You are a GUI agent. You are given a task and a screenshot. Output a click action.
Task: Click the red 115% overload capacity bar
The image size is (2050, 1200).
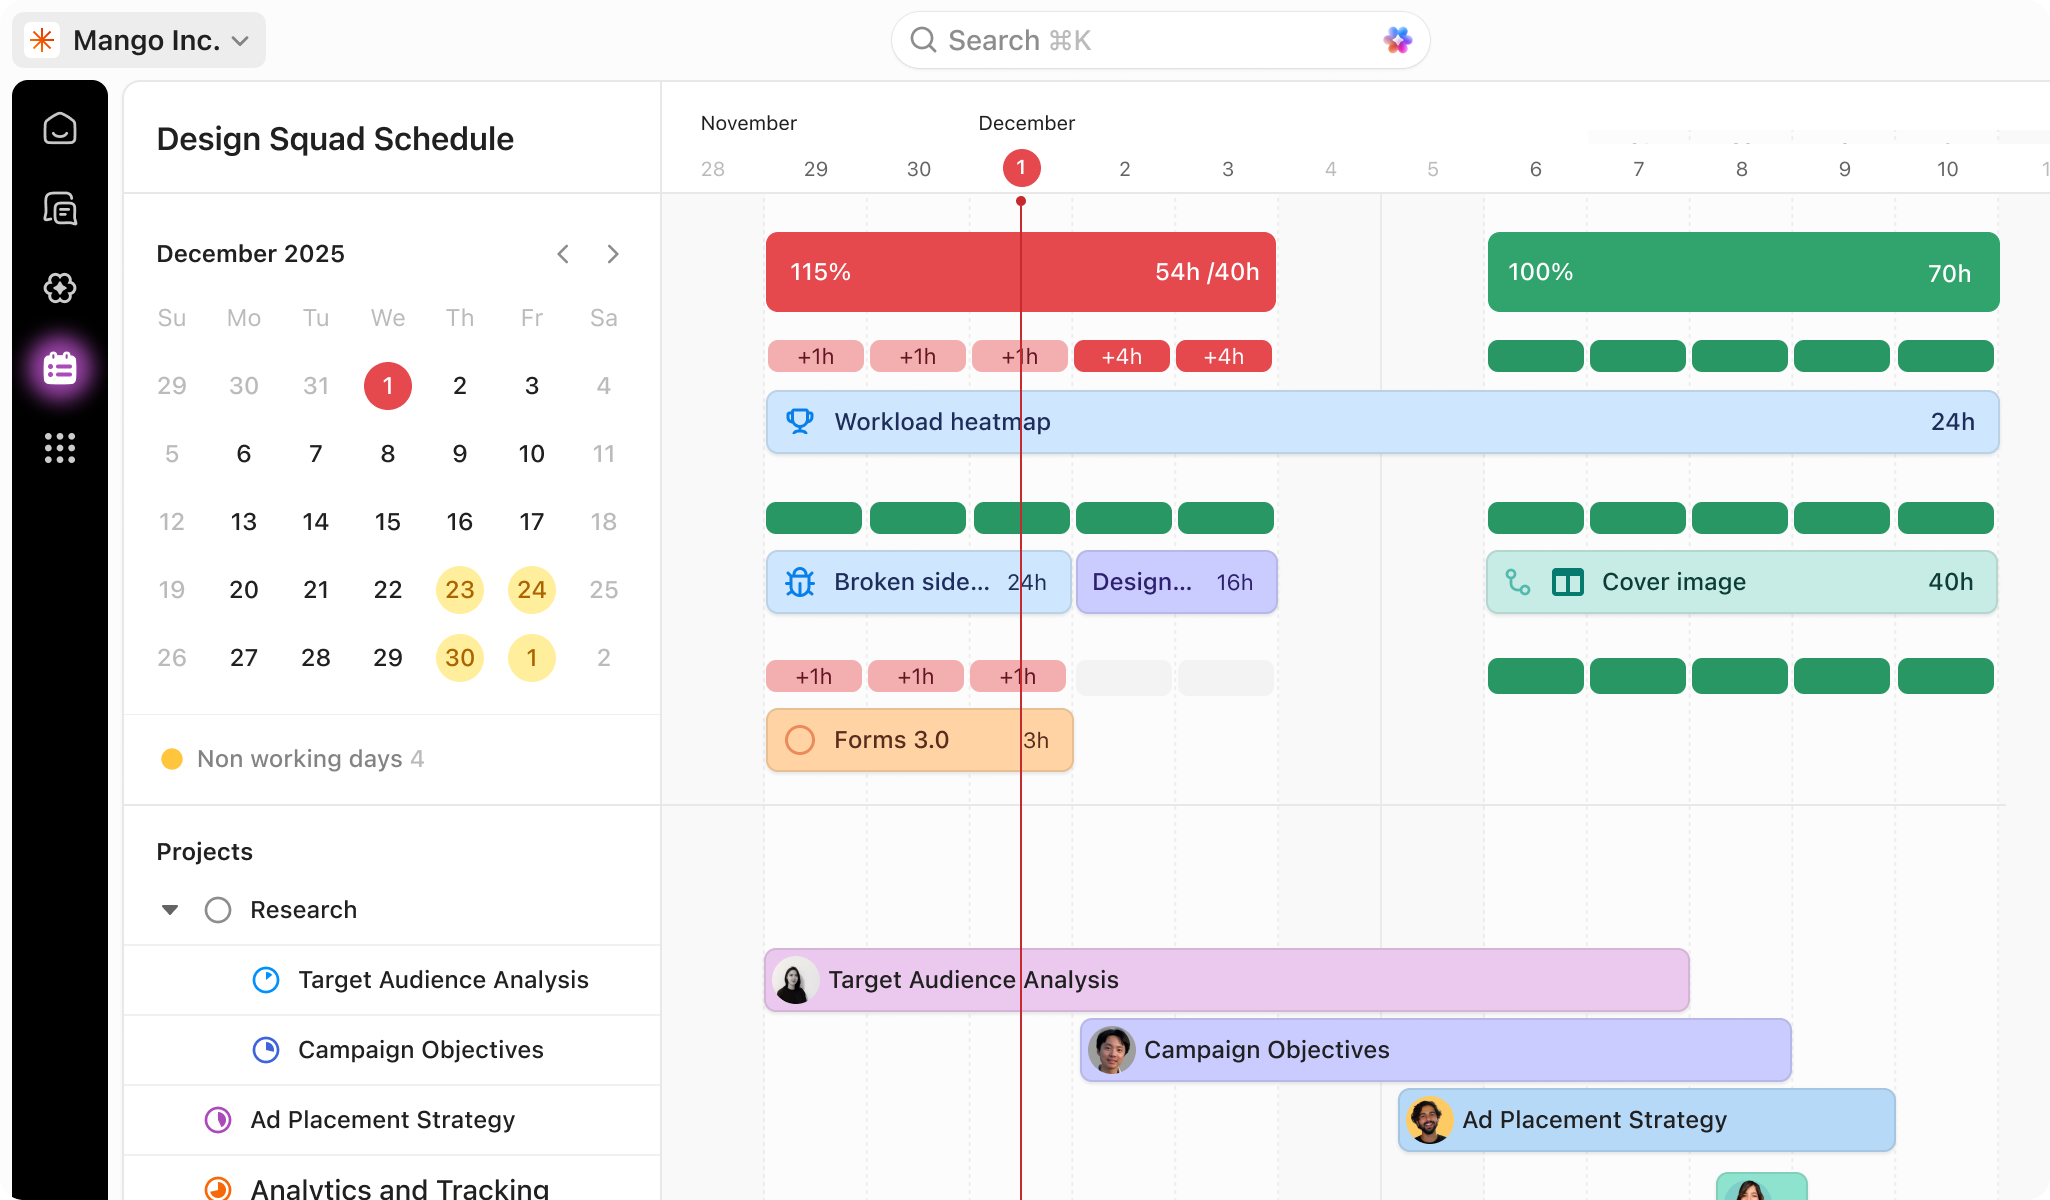pos(1020,272)
